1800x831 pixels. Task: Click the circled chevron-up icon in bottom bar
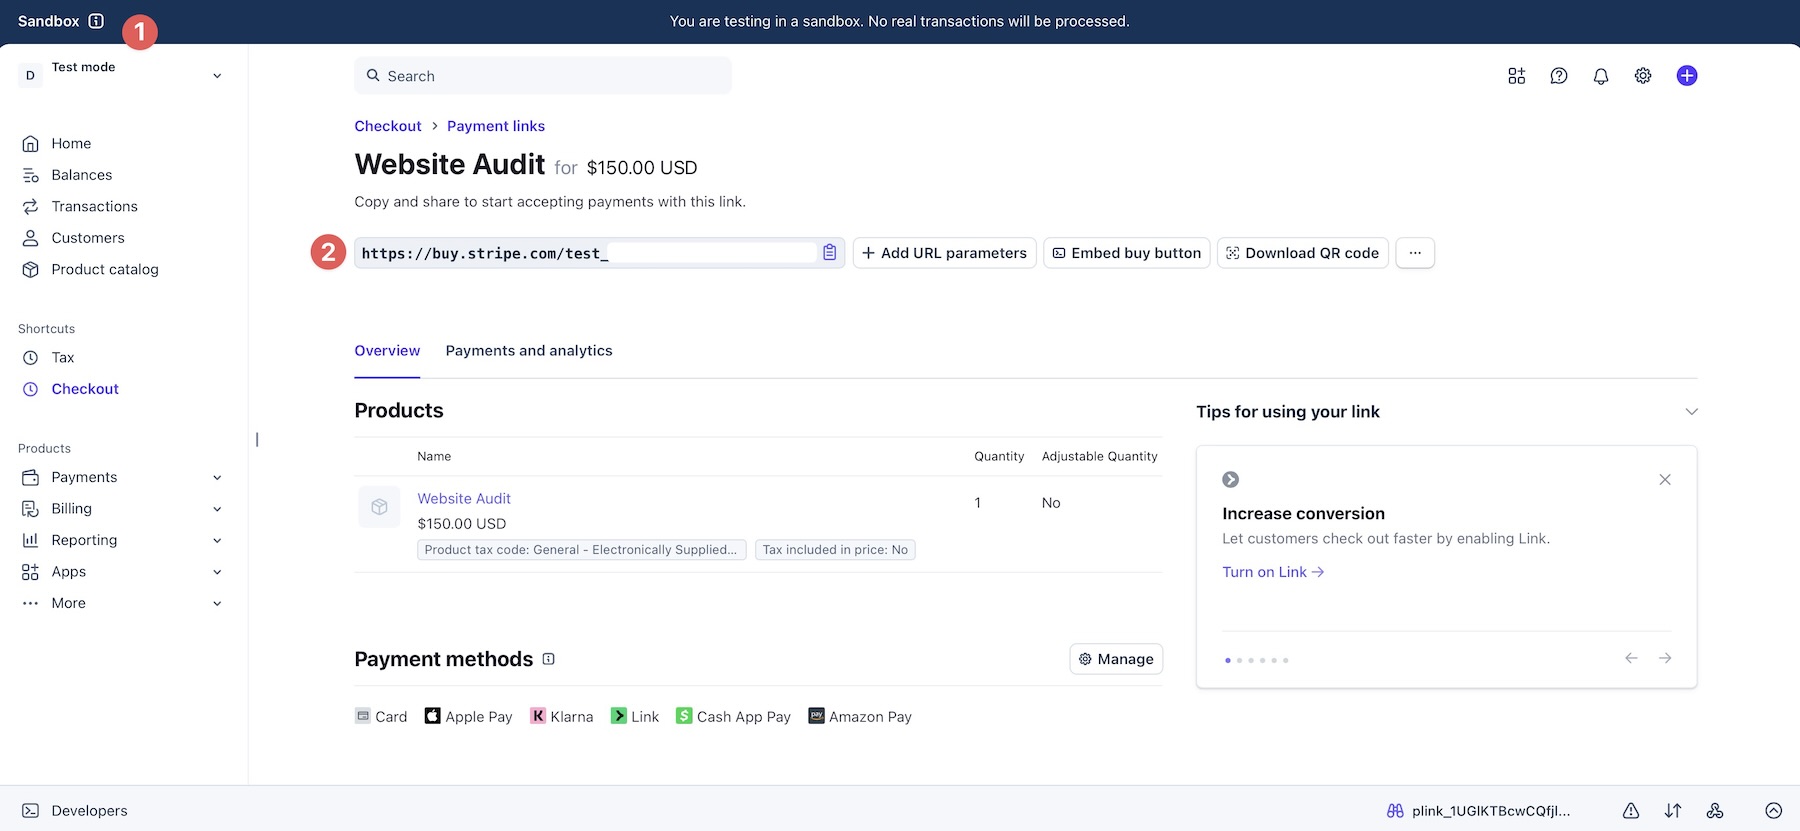coord(1774,811)
